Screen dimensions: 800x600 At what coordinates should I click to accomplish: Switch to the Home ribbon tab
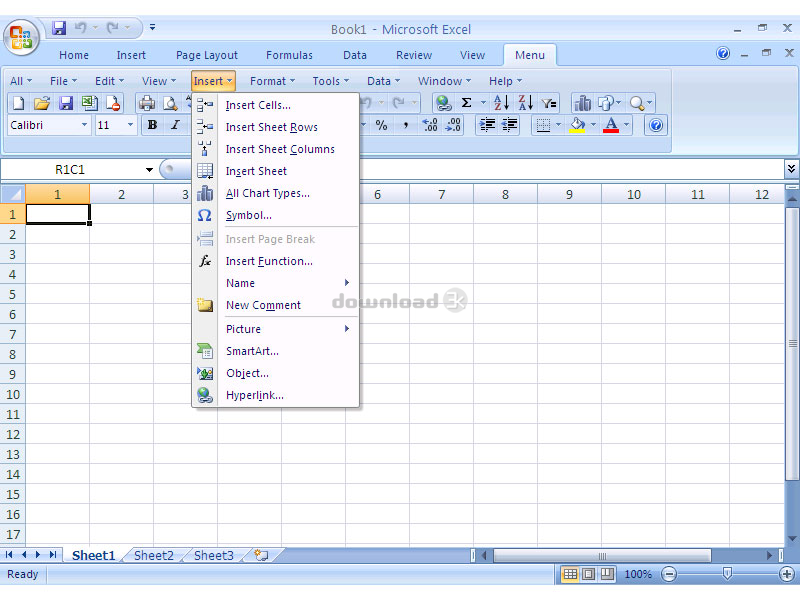coord(74,55)
